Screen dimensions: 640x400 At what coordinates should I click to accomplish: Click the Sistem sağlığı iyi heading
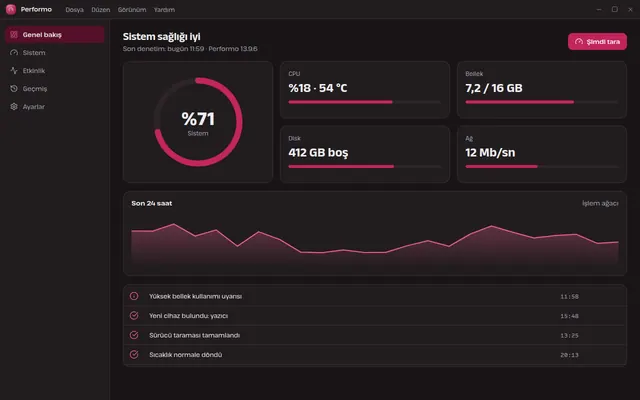tap(162, 37)
